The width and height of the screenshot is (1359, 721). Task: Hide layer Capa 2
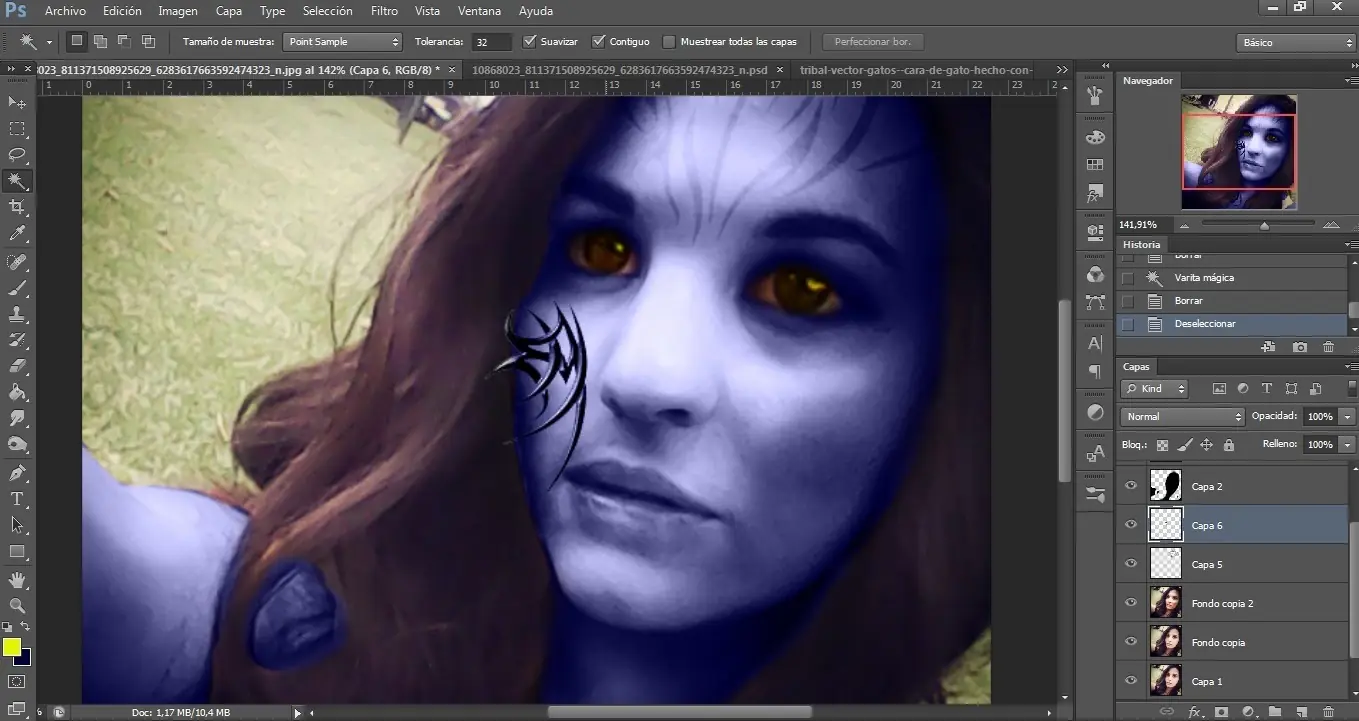(x=1131, y=486)
